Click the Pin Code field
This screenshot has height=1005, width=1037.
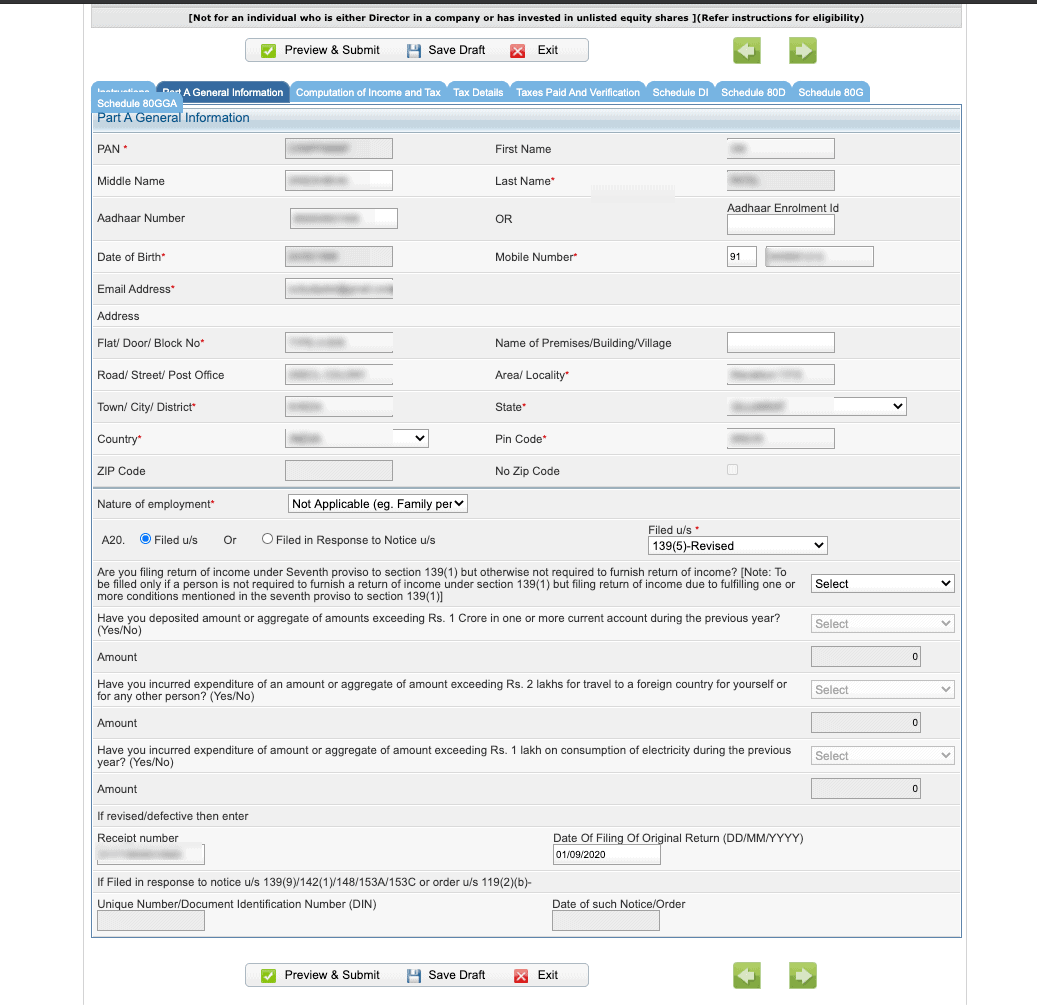point(780,438)
